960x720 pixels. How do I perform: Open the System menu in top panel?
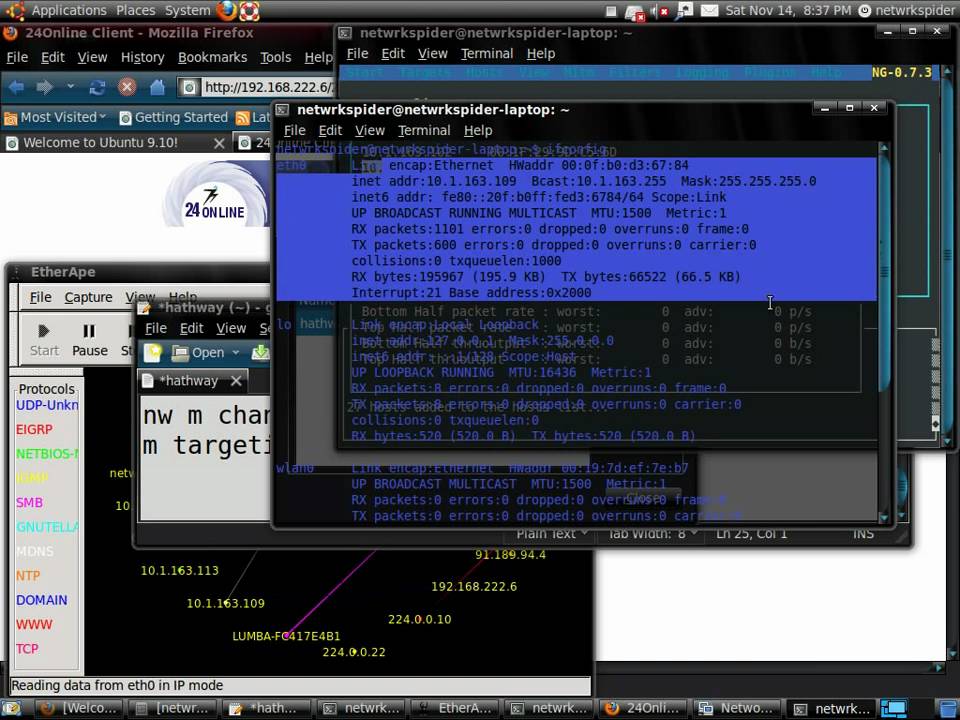[x=187, y=10]
